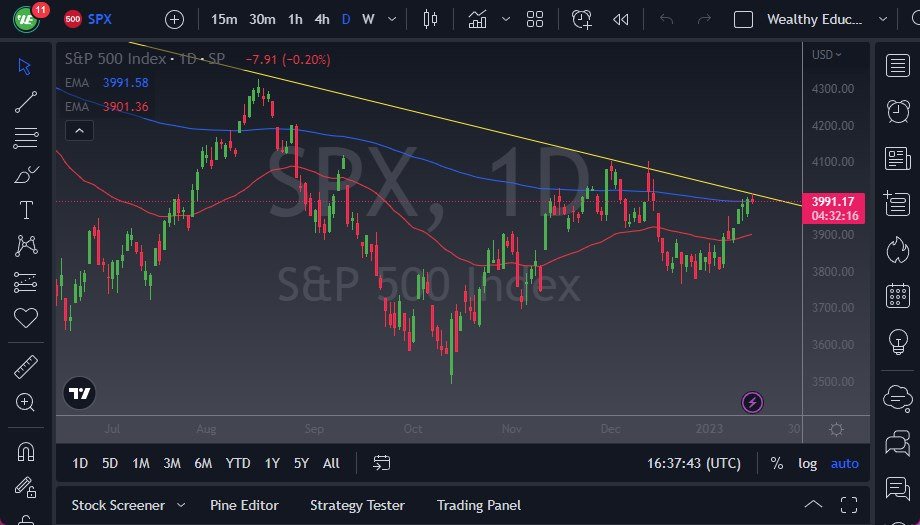The width and height of the screenshot is (920, 525).
Task: Set the range to 1D
Action: pos(80,463)
